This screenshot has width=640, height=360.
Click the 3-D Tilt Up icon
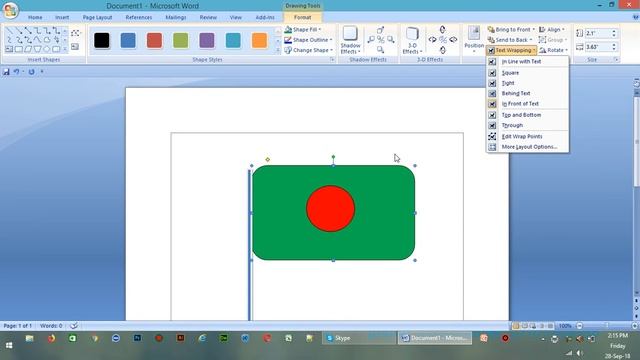(x=443, y=29)
